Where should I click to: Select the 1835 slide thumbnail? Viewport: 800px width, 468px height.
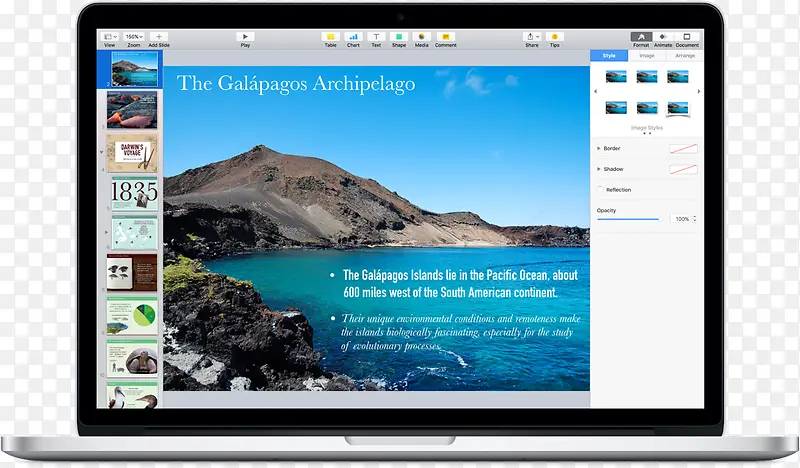point(133,193)
